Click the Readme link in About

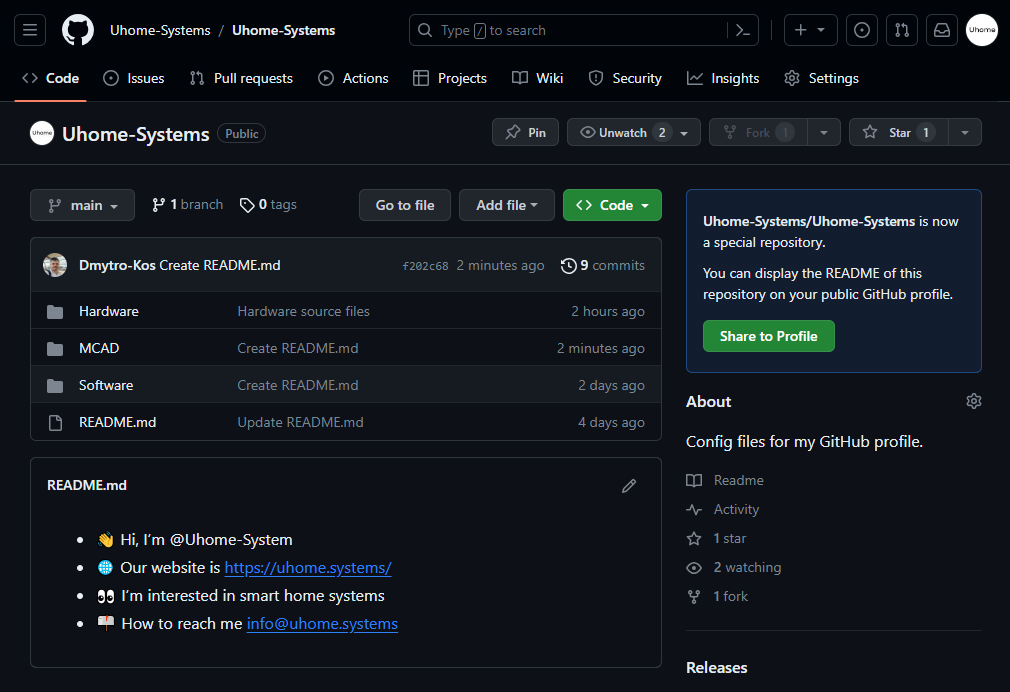pos(725,481)
